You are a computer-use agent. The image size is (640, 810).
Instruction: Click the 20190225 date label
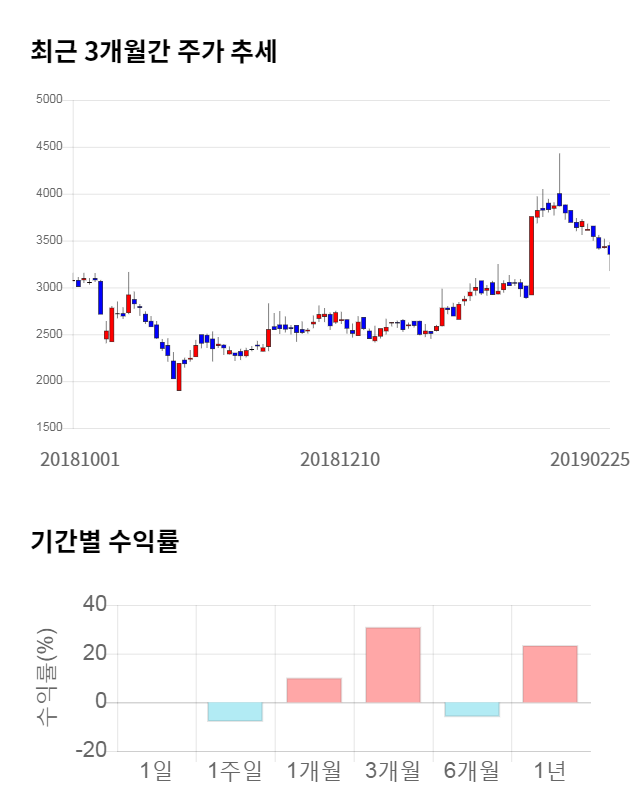pos(590,459)
